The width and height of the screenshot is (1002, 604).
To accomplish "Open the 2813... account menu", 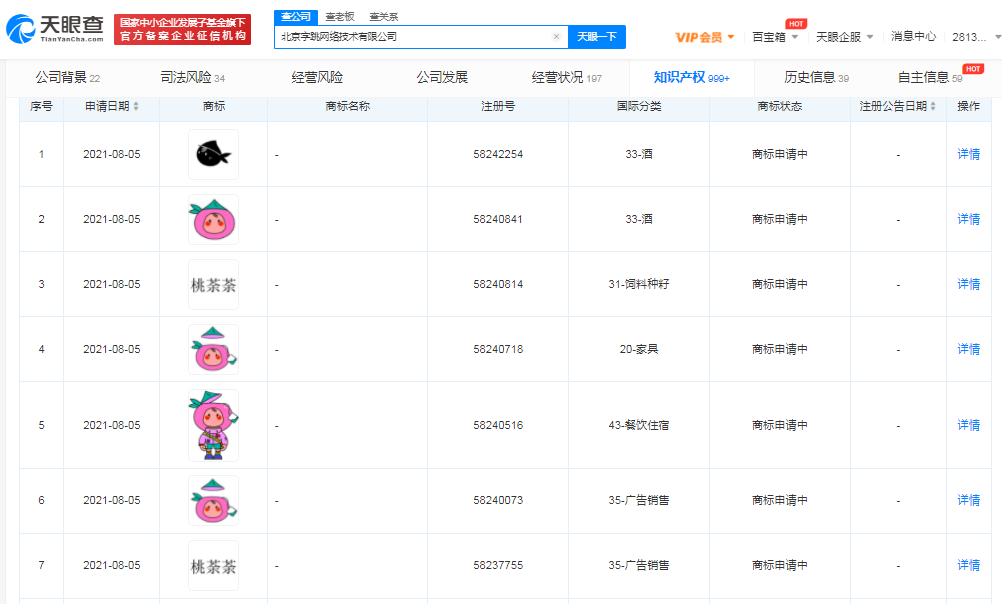I will [x=976, y=37].
